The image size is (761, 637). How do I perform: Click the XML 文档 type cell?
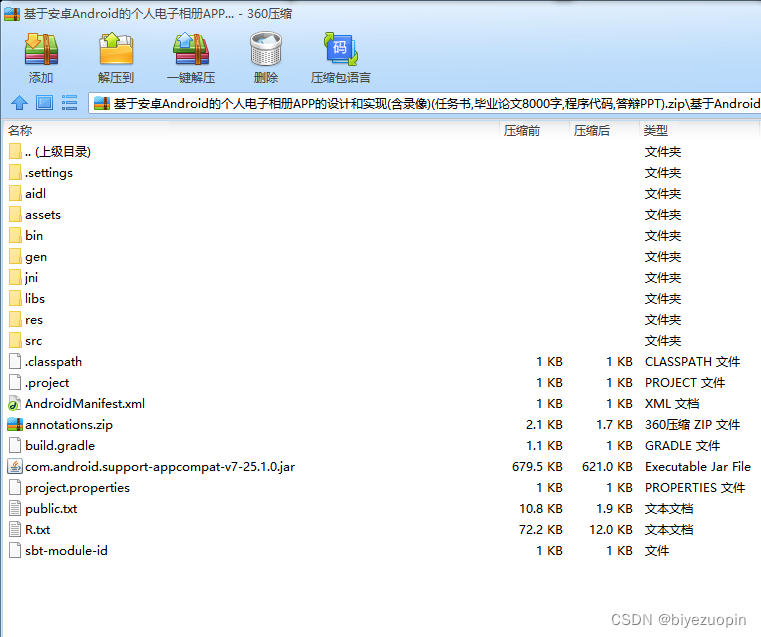(x=672, y=404)
